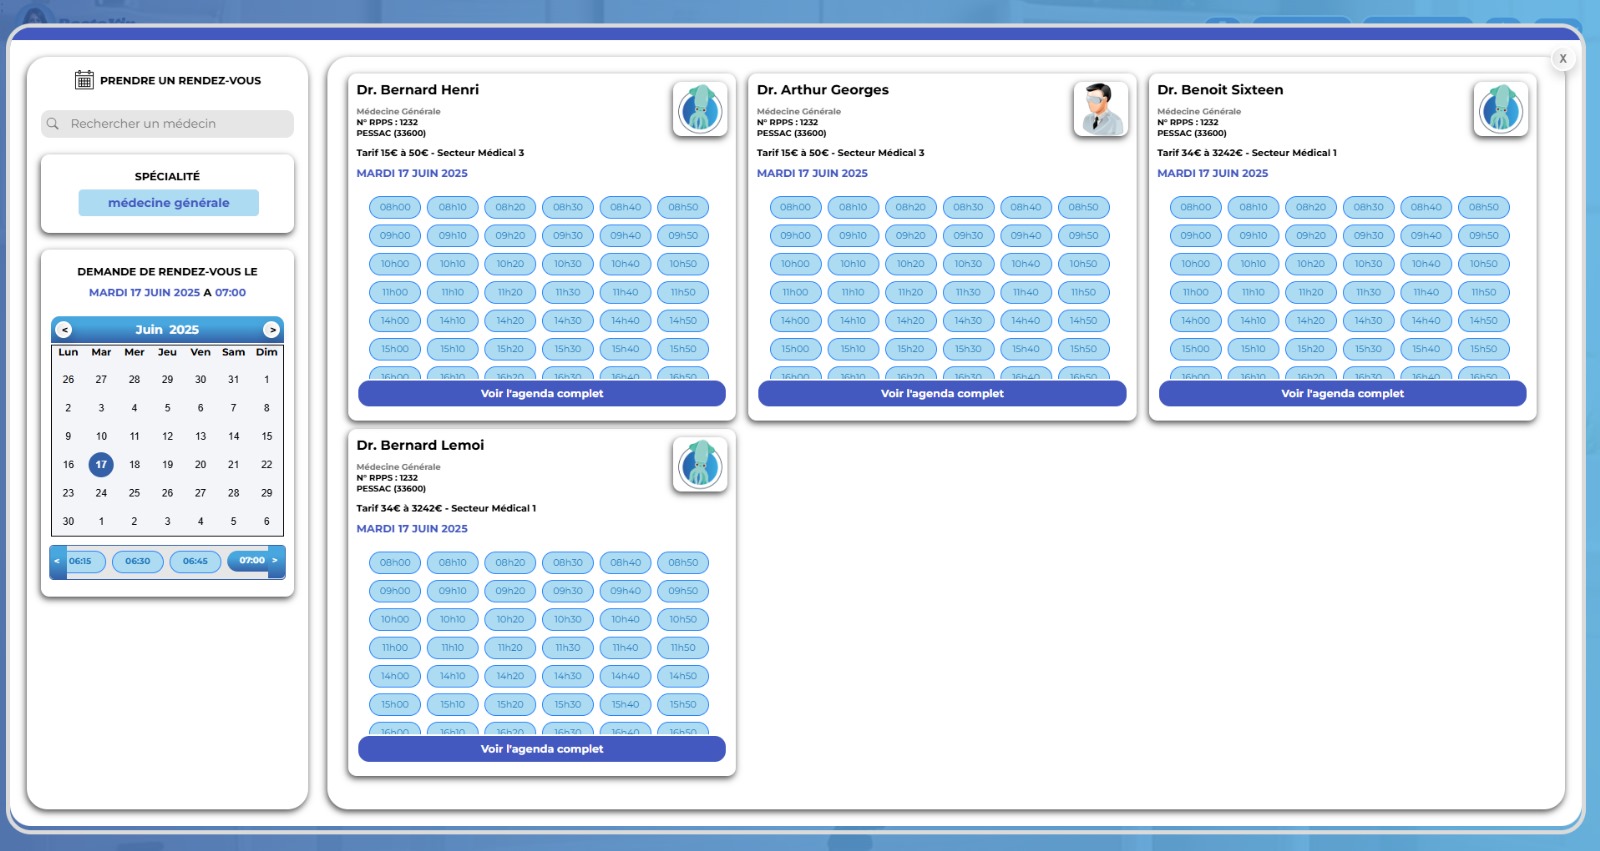Click the search magnifier icon
This screenshot has width=1600, height=851.
53,124
